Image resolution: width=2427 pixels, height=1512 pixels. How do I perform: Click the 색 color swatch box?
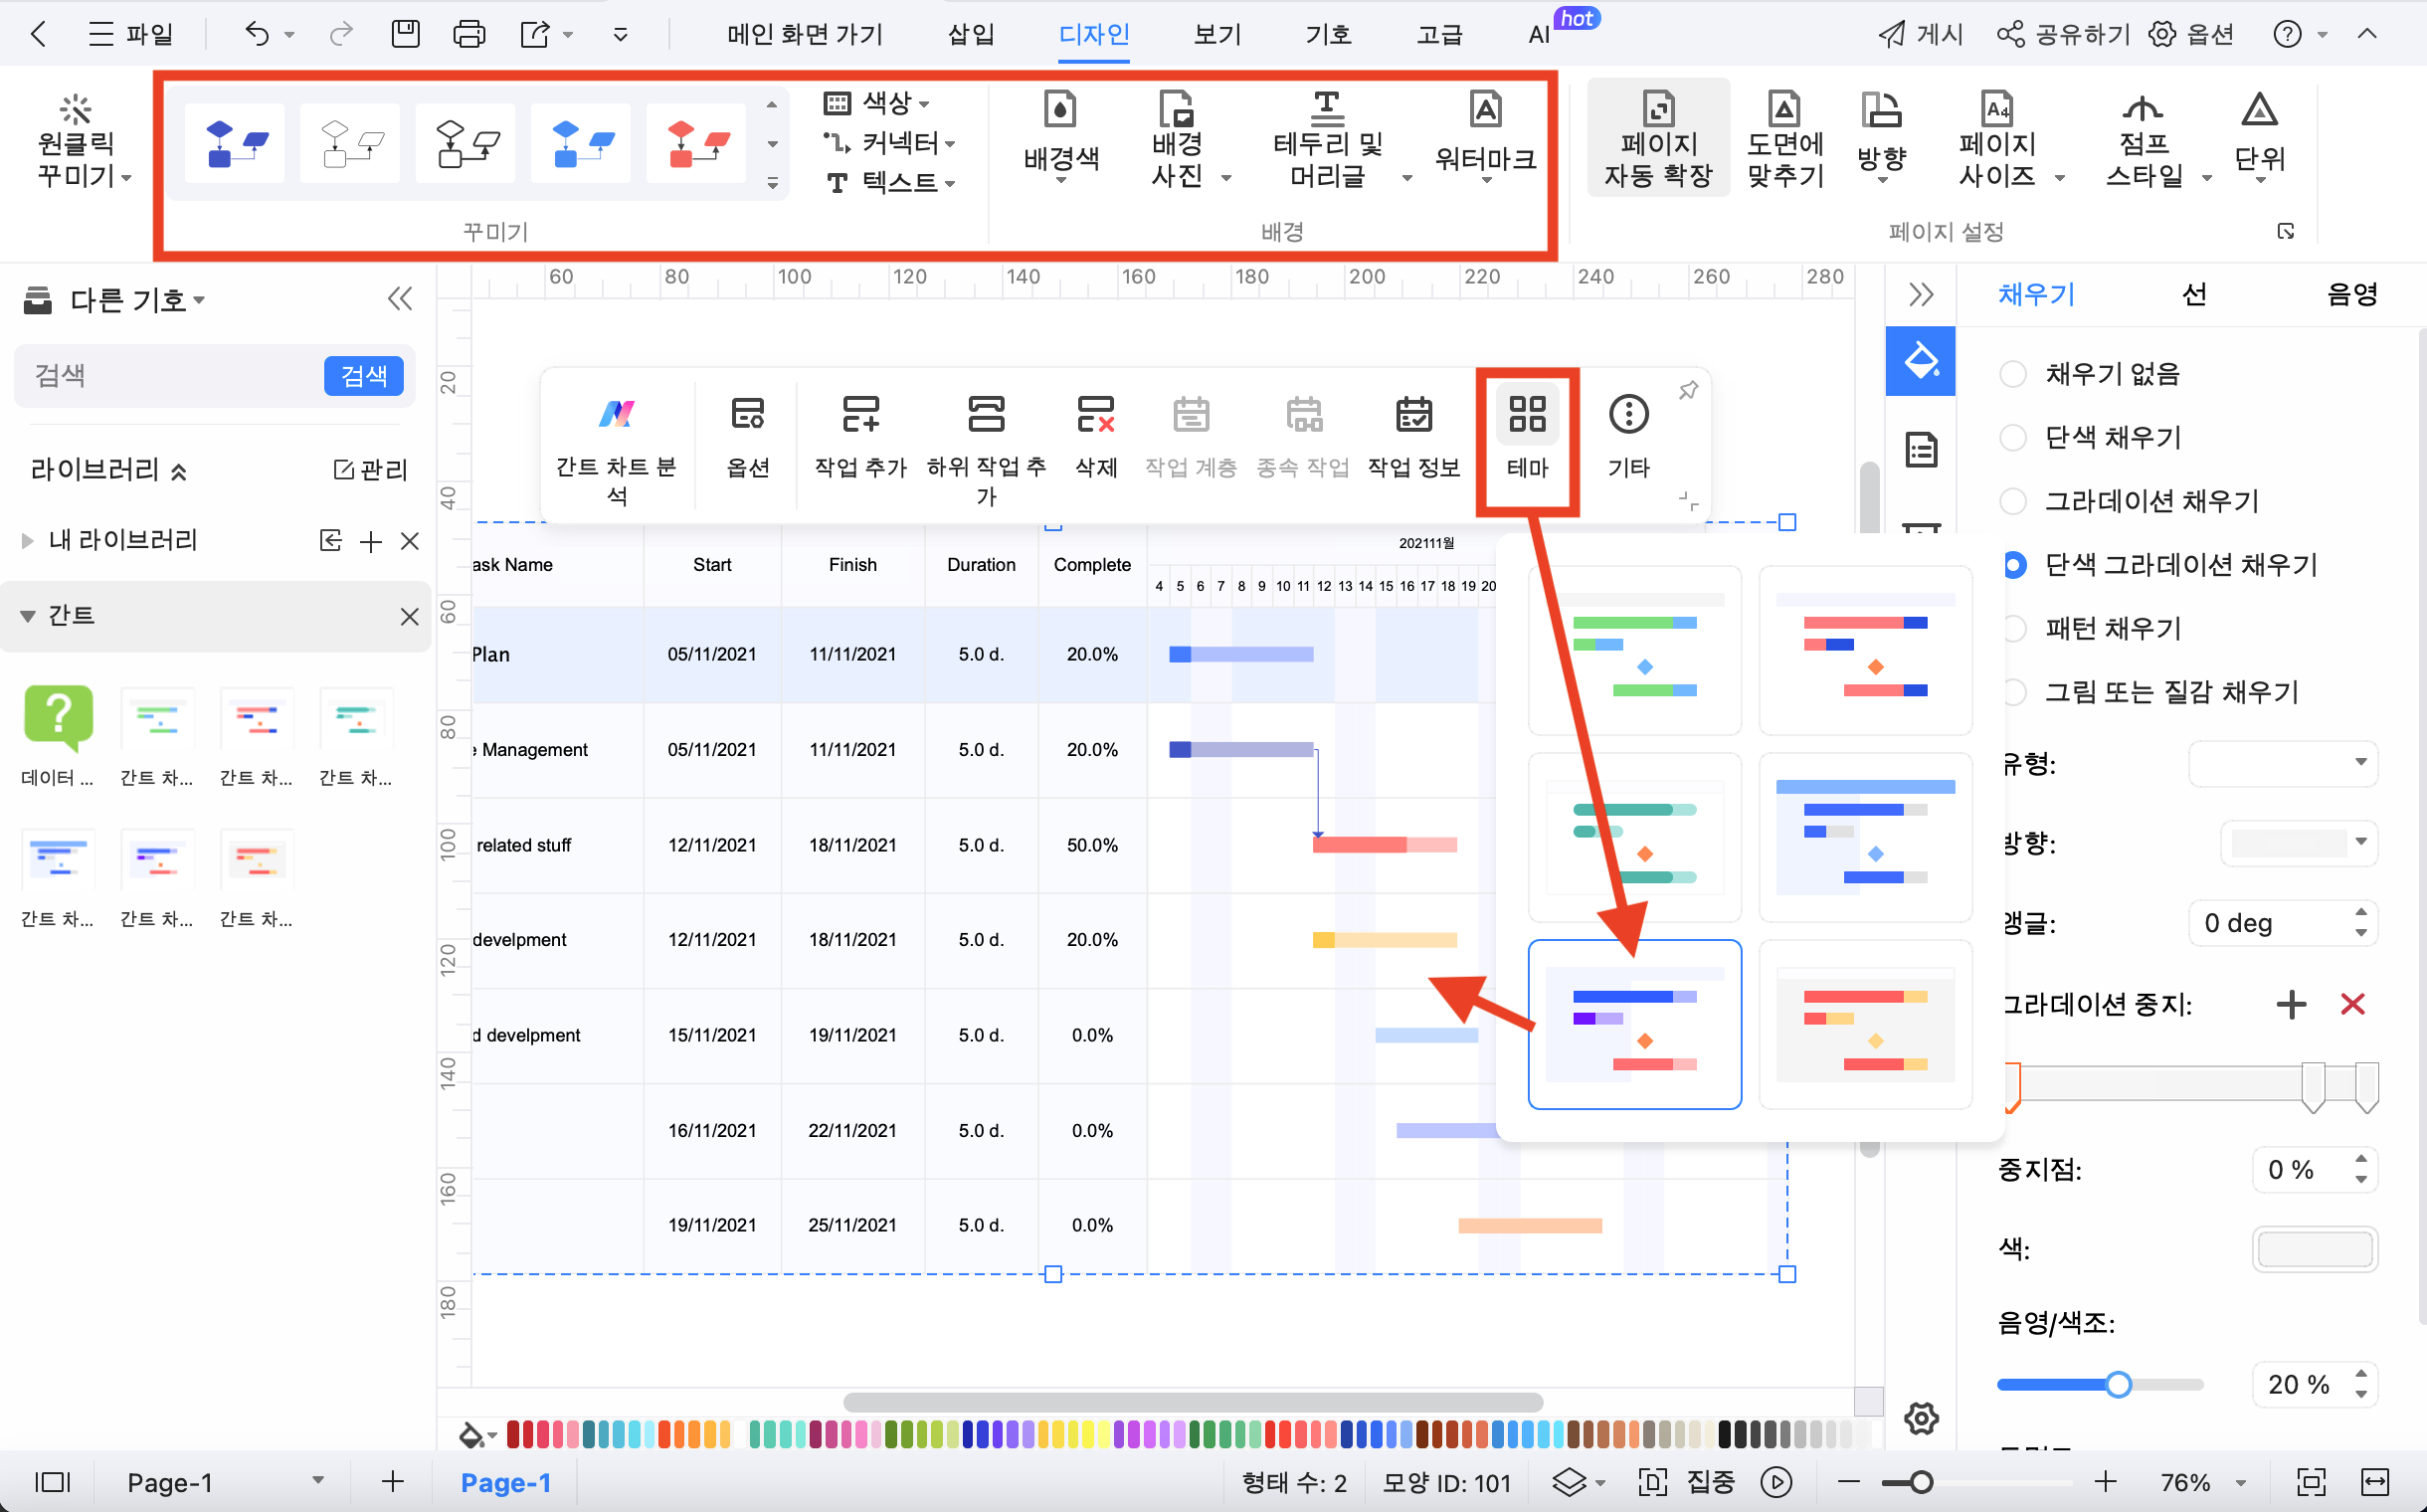pyautogui.click(x=2314, y=1248)
